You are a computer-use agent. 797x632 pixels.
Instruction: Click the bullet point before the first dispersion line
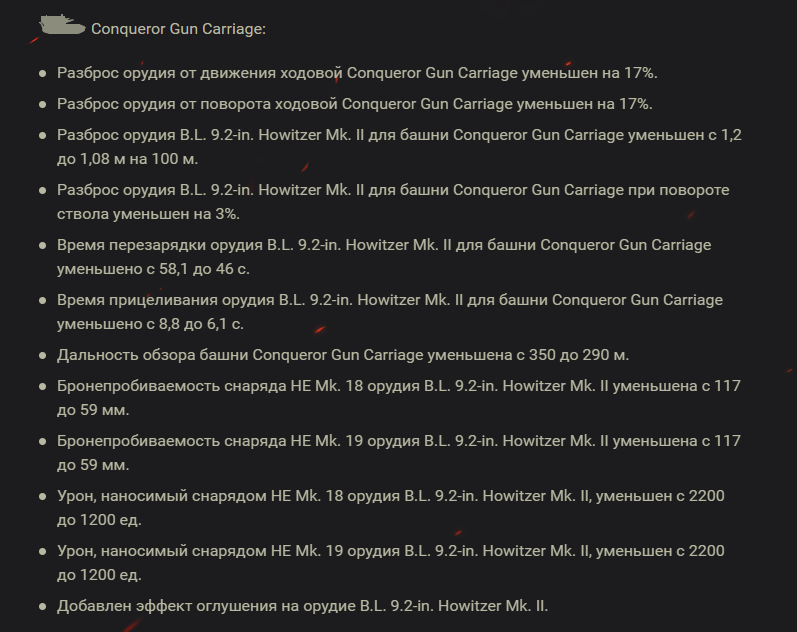[x=43, y=74]
